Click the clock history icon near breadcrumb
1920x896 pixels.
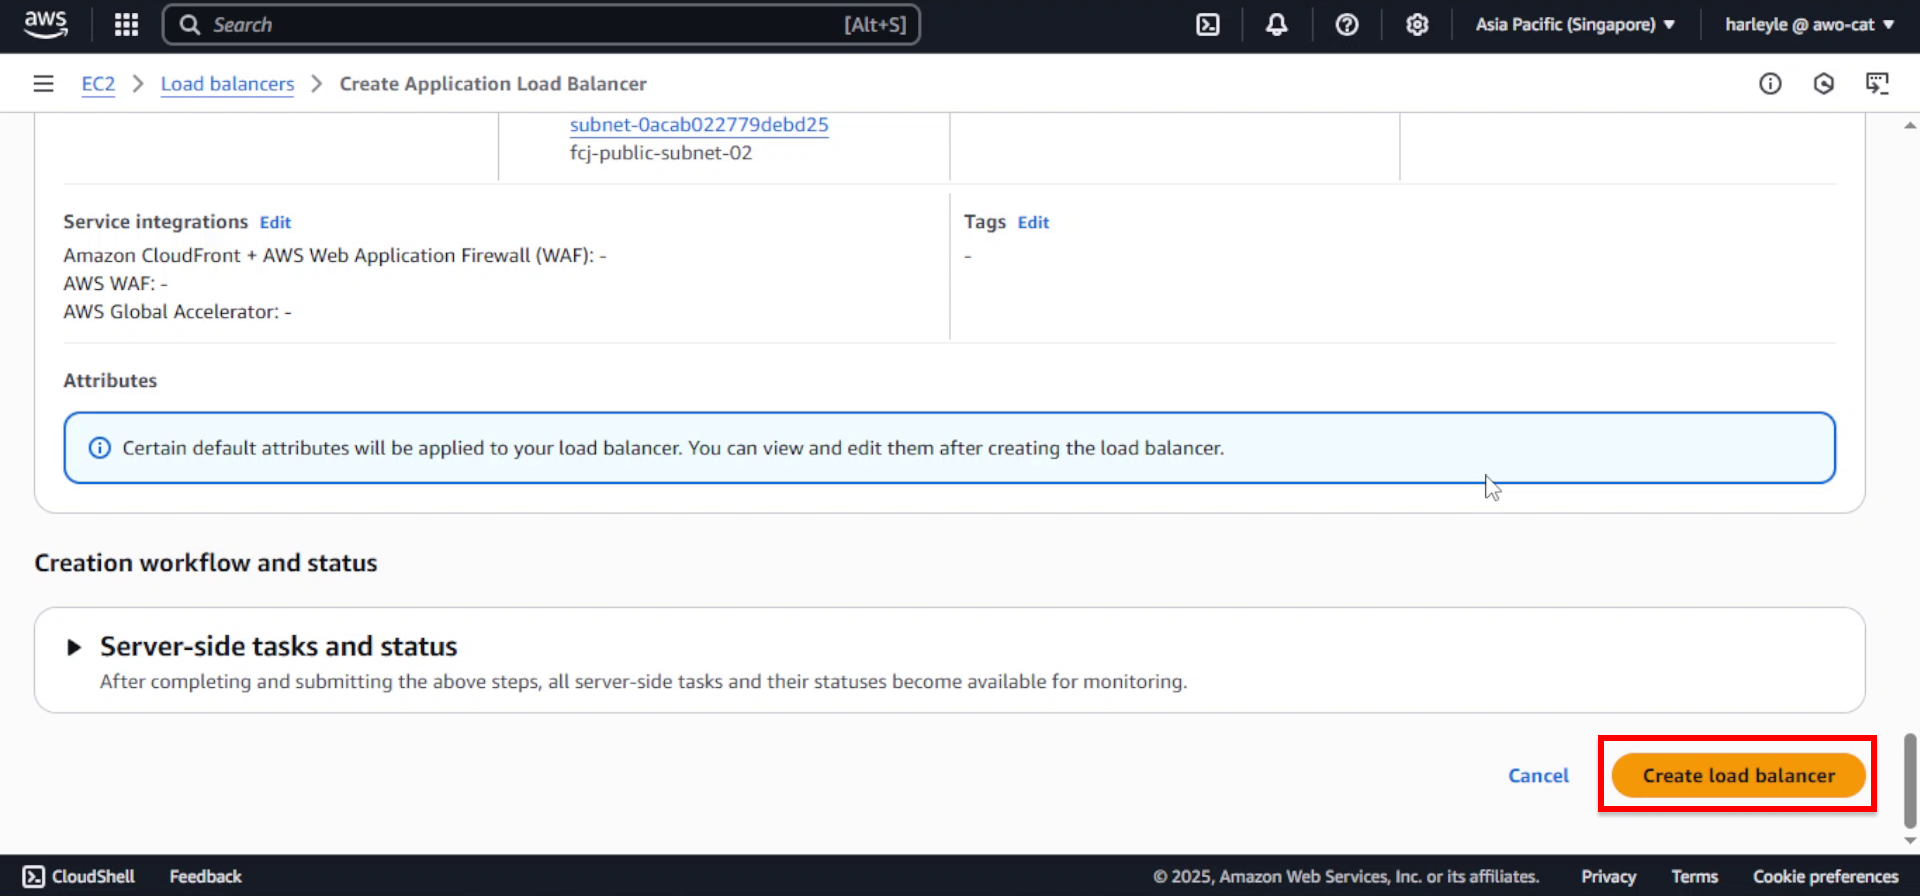coord(1824,84)
